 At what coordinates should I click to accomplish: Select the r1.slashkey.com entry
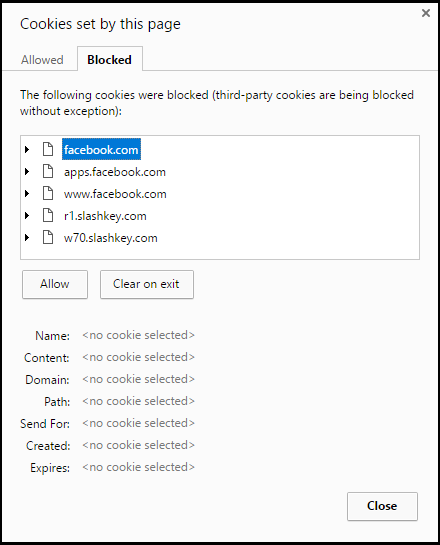105,216
